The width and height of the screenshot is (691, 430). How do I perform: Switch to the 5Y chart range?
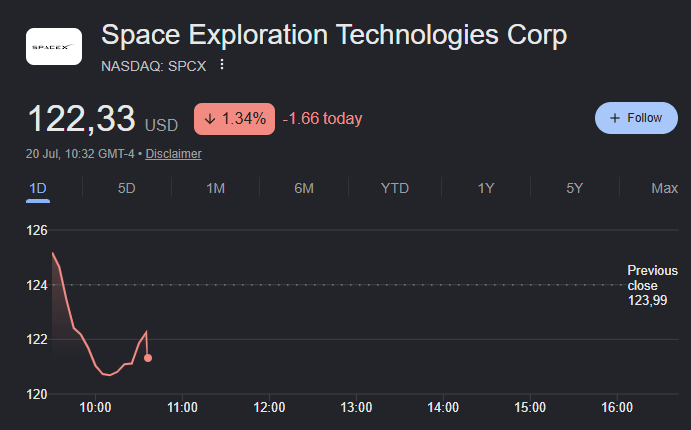coord(575,189)
